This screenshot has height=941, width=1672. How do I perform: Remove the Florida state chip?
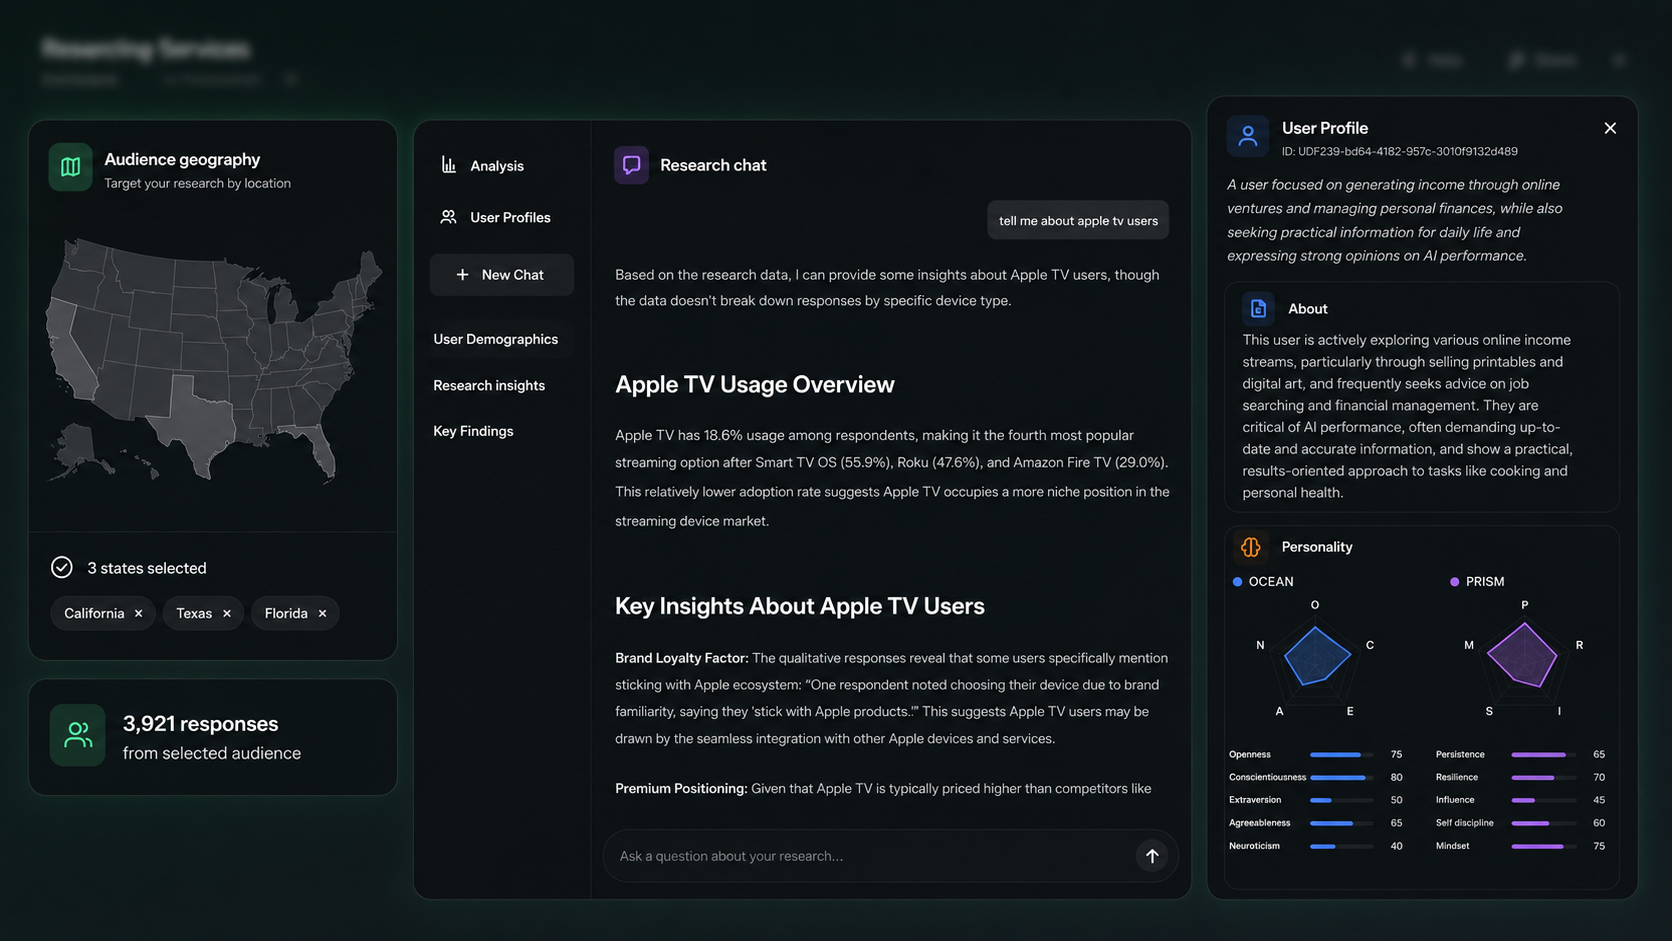click(x=322, y=614)
